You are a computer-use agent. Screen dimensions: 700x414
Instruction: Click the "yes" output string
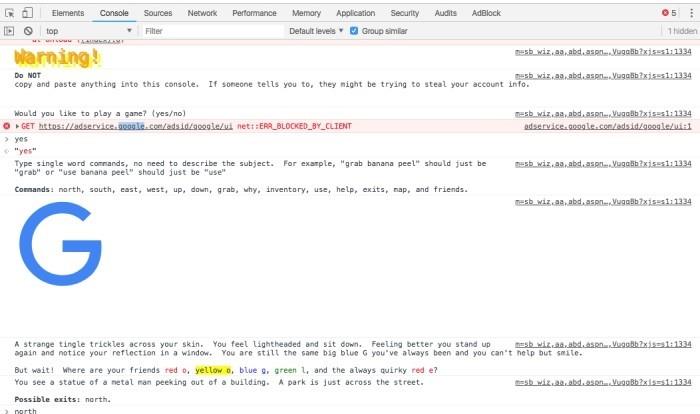coord(25,151)
